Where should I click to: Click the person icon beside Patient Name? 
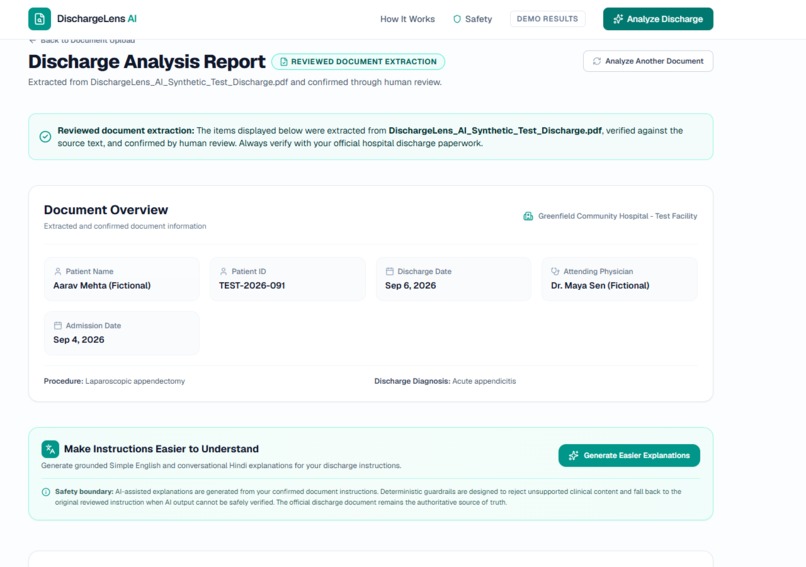[x=58, y=271]
